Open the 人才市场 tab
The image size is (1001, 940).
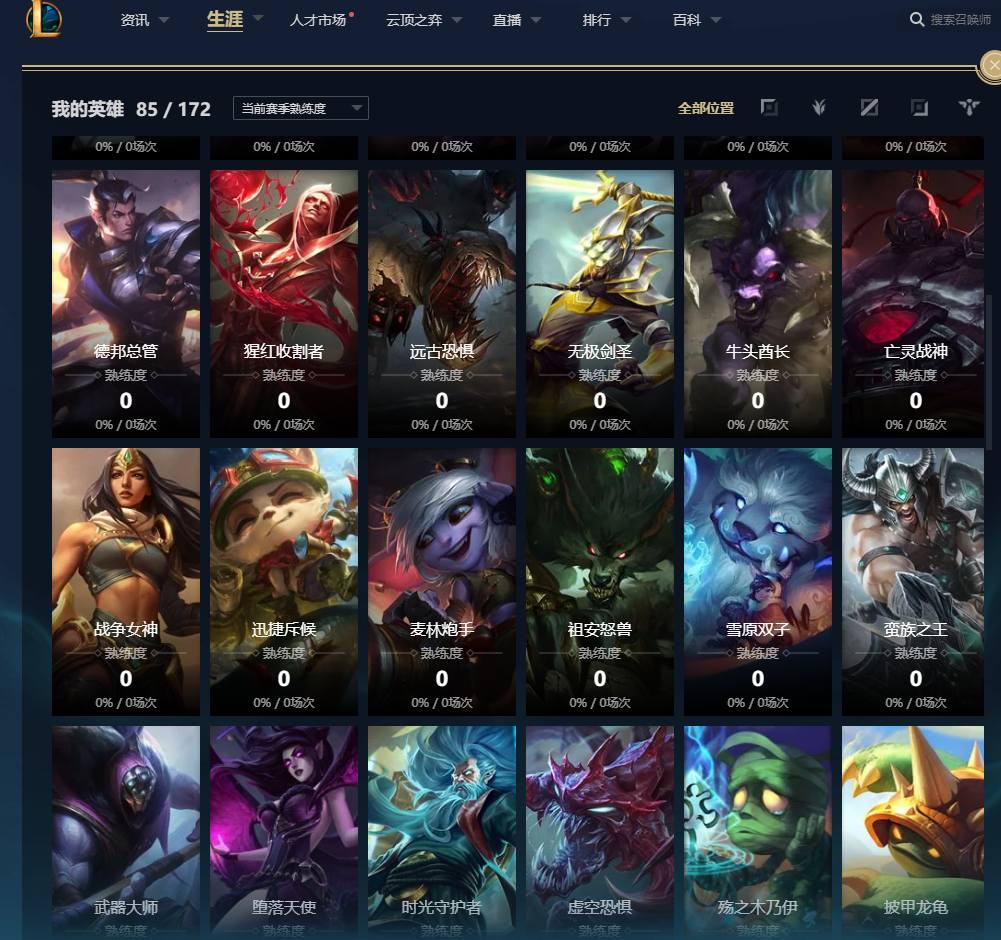click(x=318, y=20)
